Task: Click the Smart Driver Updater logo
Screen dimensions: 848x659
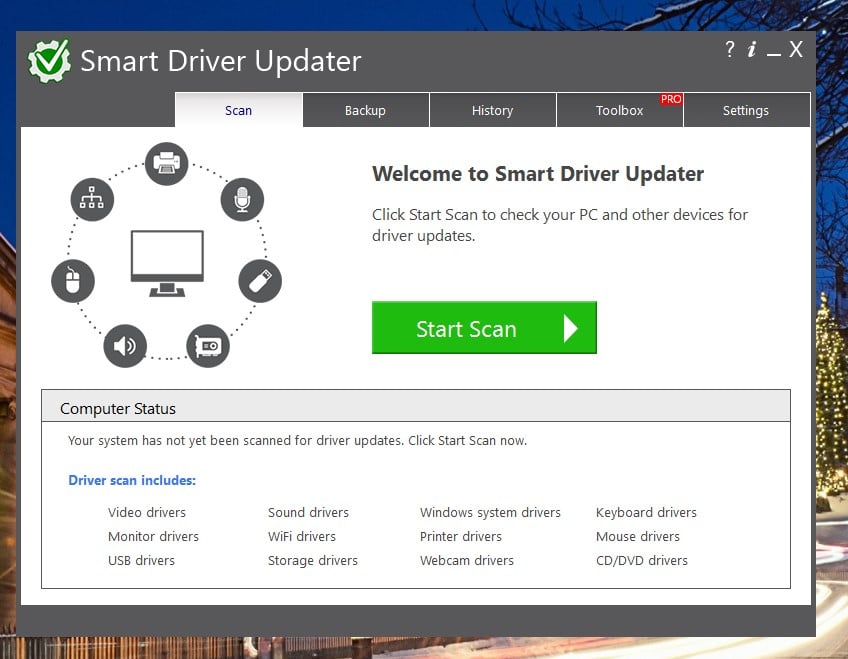Action: (x=49, y=61)
